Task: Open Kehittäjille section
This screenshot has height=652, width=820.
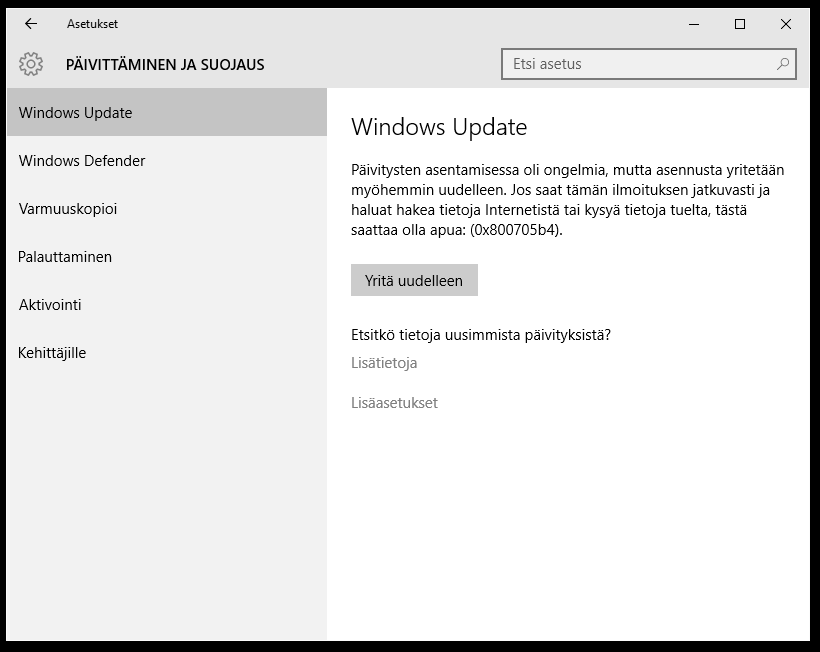Action: pyautogui.click(x=167, y=353)
